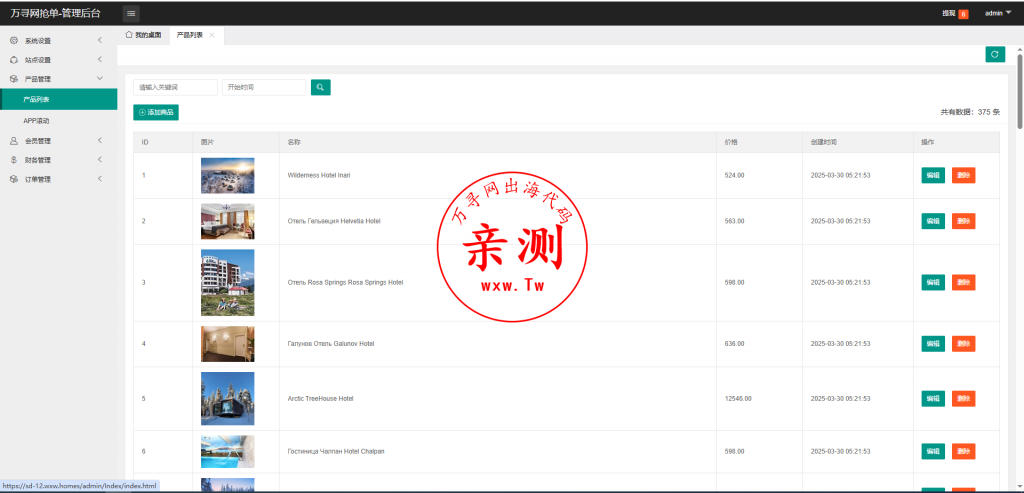The image size is (1024, 493).
Task: Delete the Arctic TreeHouse Hotel row
Action: [x=963, y=399]
